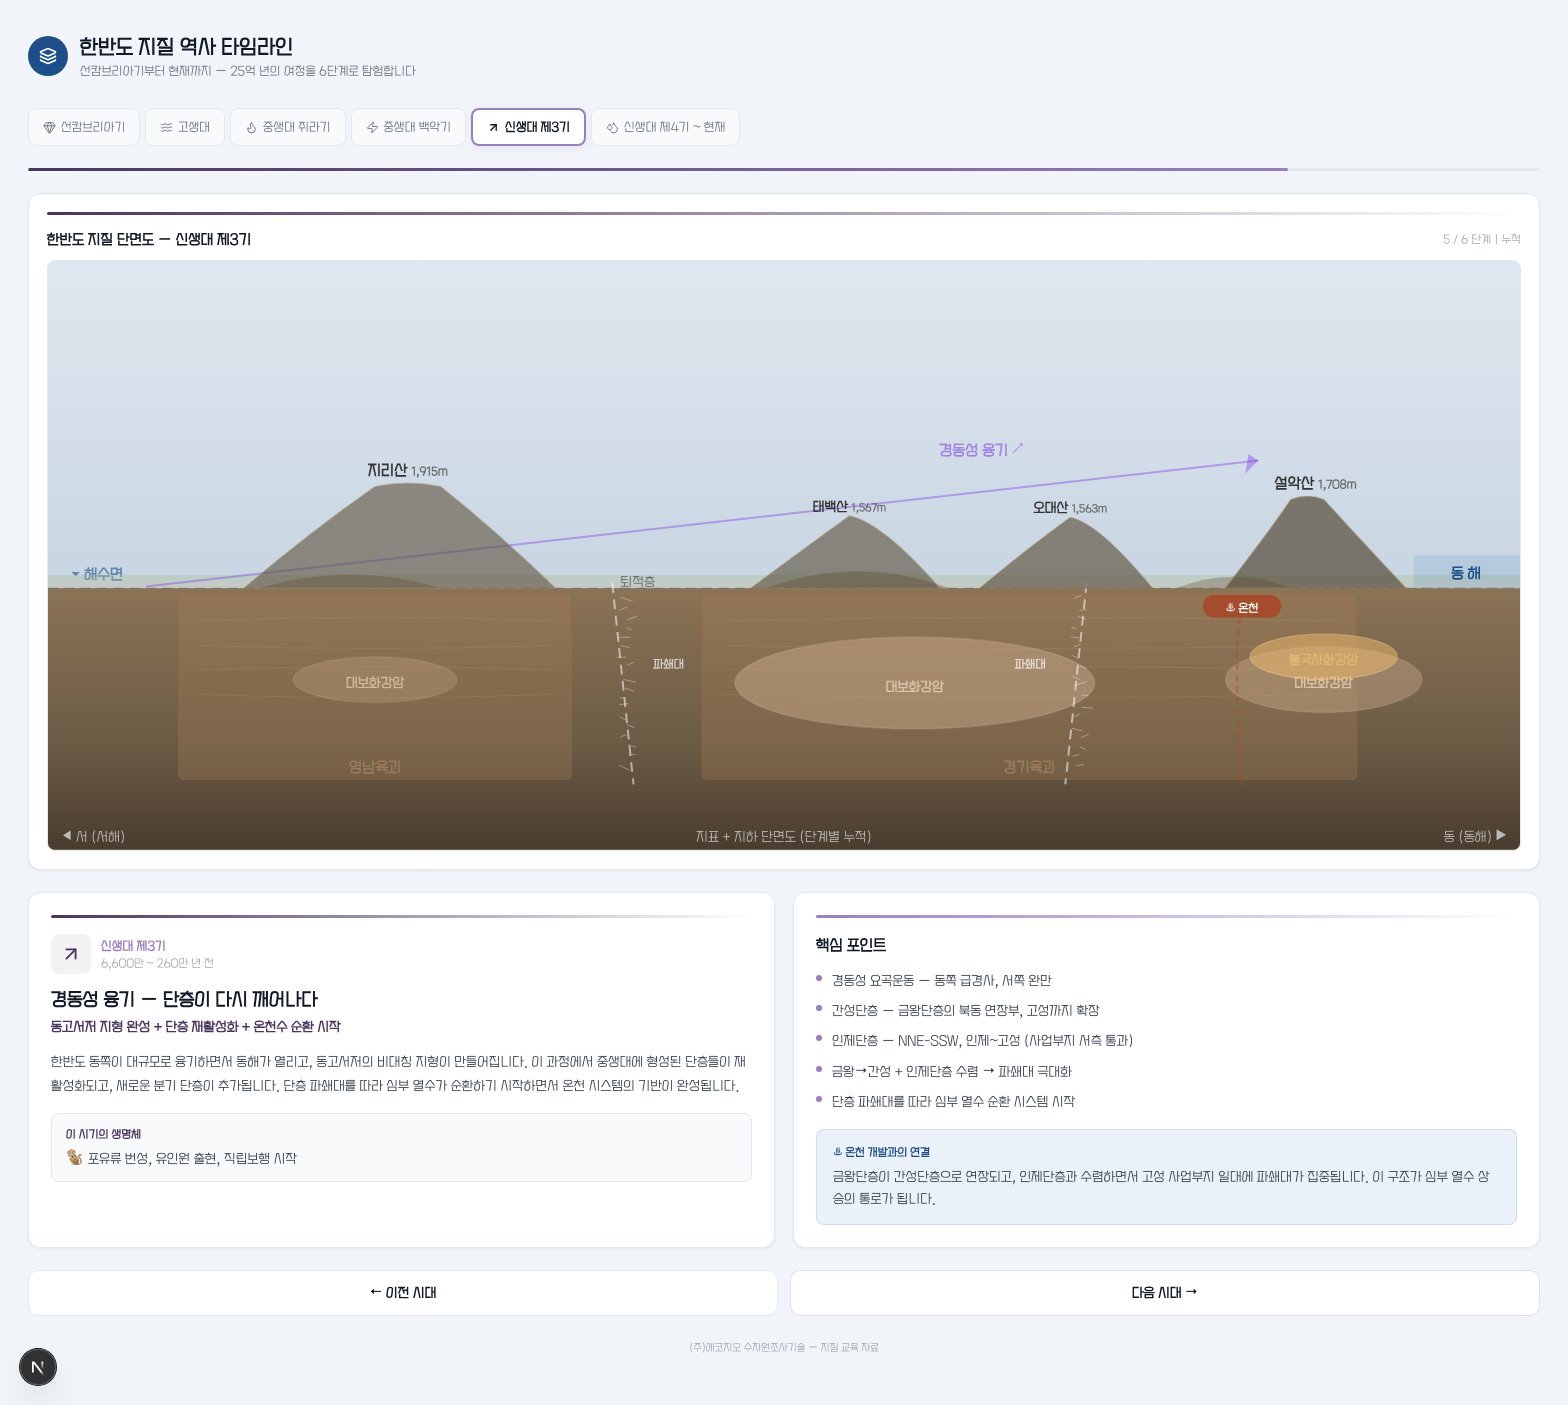This screenshot has height=1405, width=1568.
Task: Click the stacked-layers logo icon in the header
Action: [48, 57]
